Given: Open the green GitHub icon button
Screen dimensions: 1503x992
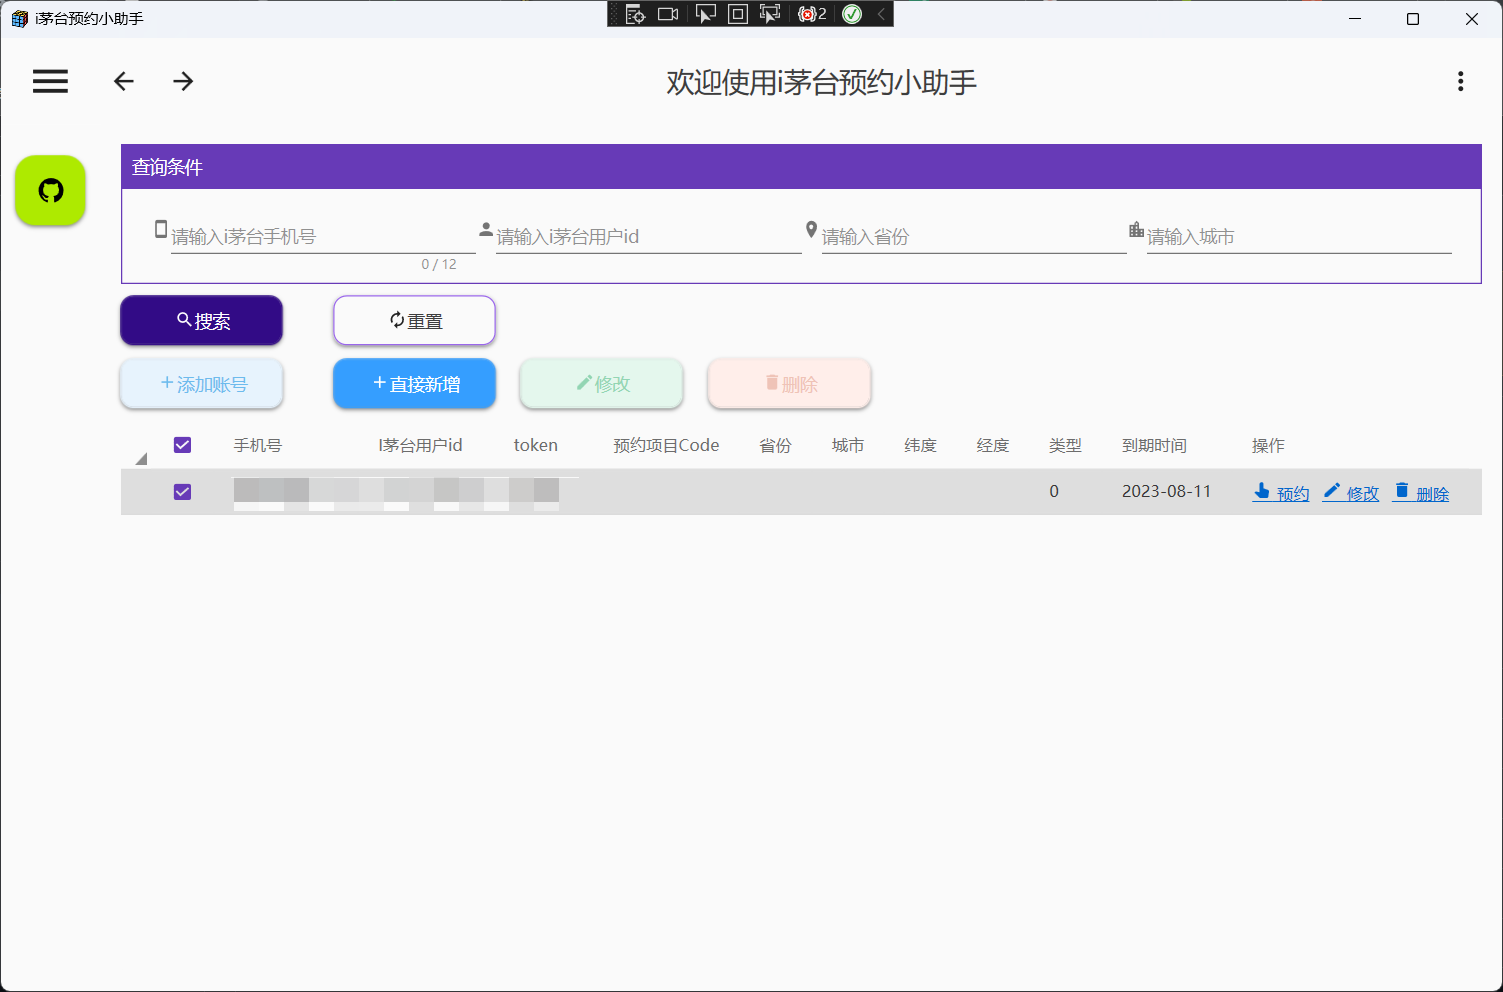Looking at the screenshot, I should pyautogui.click(x=50, y=190).
